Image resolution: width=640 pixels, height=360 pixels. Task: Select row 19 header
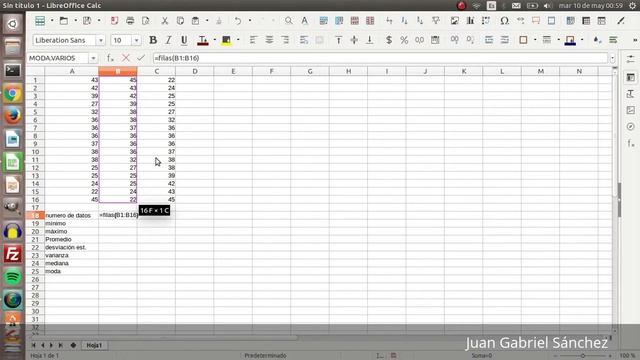click(x=36, y=223)
